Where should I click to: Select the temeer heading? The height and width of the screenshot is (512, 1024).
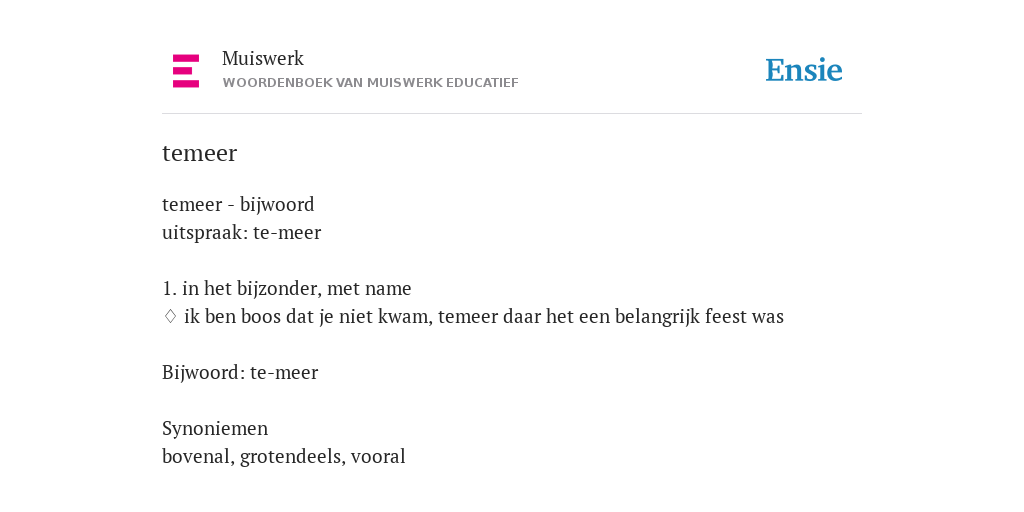[199, 153]
